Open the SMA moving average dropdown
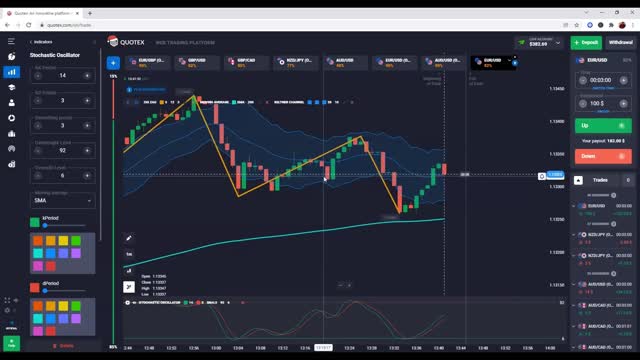The image size is (640, 360). click(x=62, y=200)
